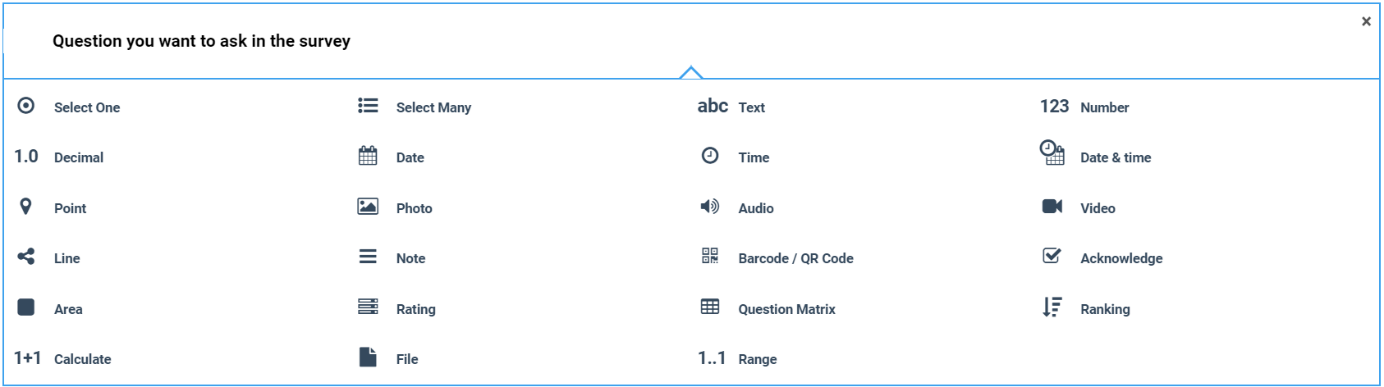Viewport: 1384px width, 387px height.
Task: Choose the Photo image icon
Action: click(x=368, y=207)
